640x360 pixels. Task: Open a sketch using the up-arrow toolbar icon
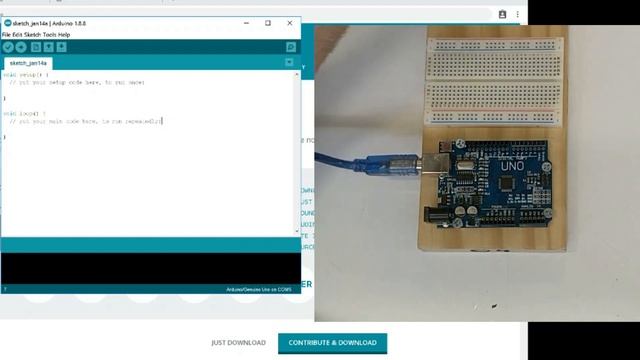(49, 47)
